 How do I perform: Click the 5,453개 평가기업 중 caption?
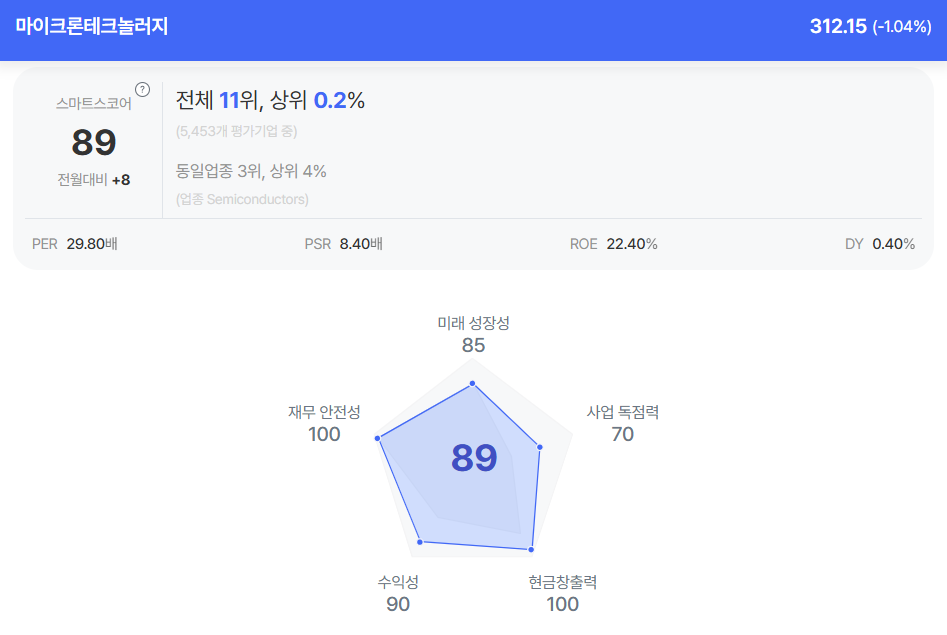point(236,130)
